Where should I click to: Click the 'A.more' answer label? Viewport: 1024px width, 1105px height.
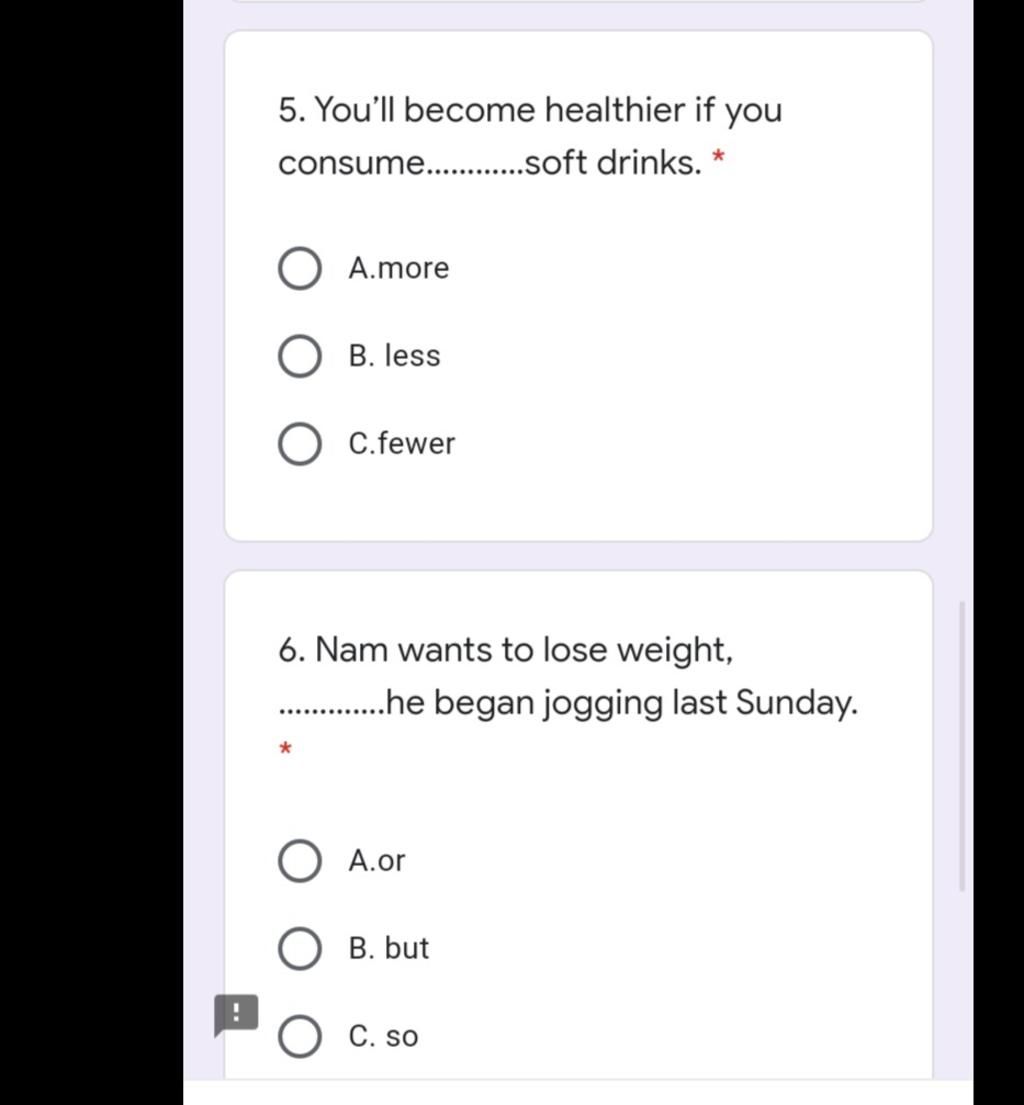398,268
